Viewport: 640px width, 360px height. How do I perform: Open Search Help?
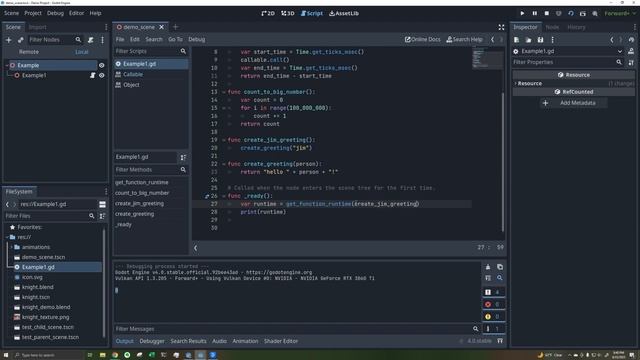(464, 40)
